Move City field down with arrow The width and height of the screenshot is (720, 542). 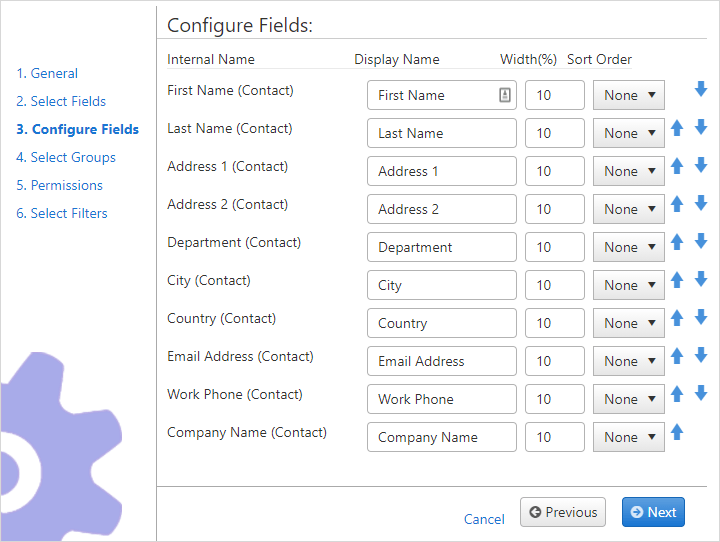pos(701,279)
